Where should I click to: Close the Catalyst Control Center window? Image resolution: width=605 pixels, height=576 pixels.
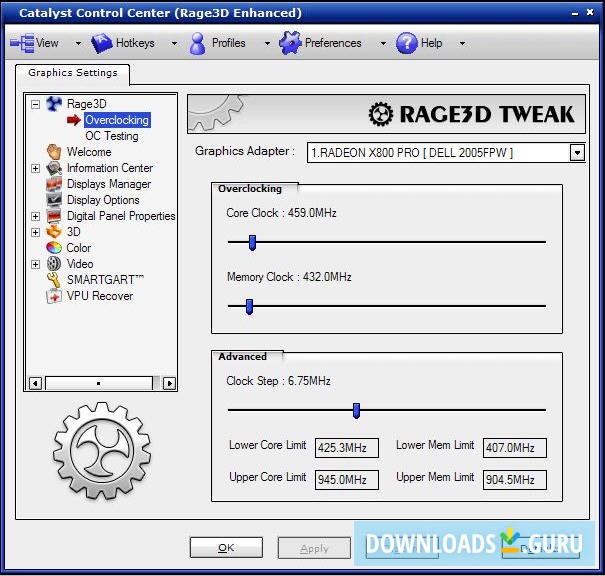point(590,13)
